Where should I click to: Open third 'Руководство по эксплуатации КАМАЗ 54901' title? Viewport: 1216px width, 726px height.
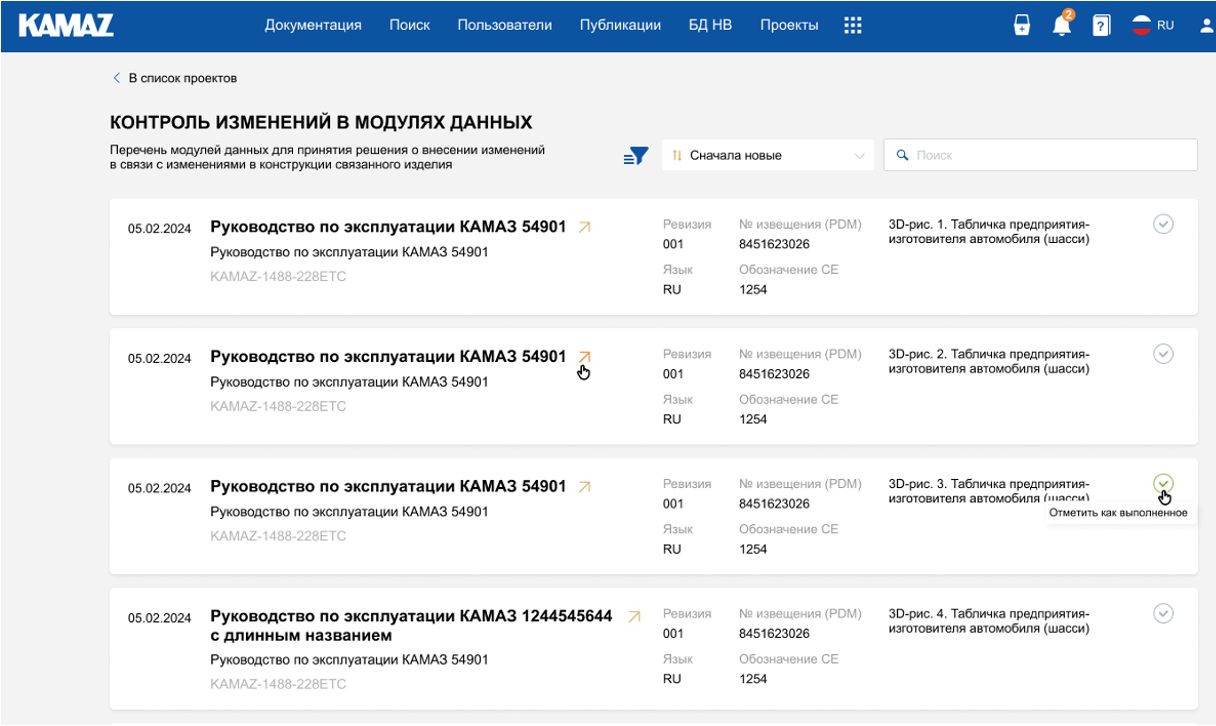click(x=388, y=487)
